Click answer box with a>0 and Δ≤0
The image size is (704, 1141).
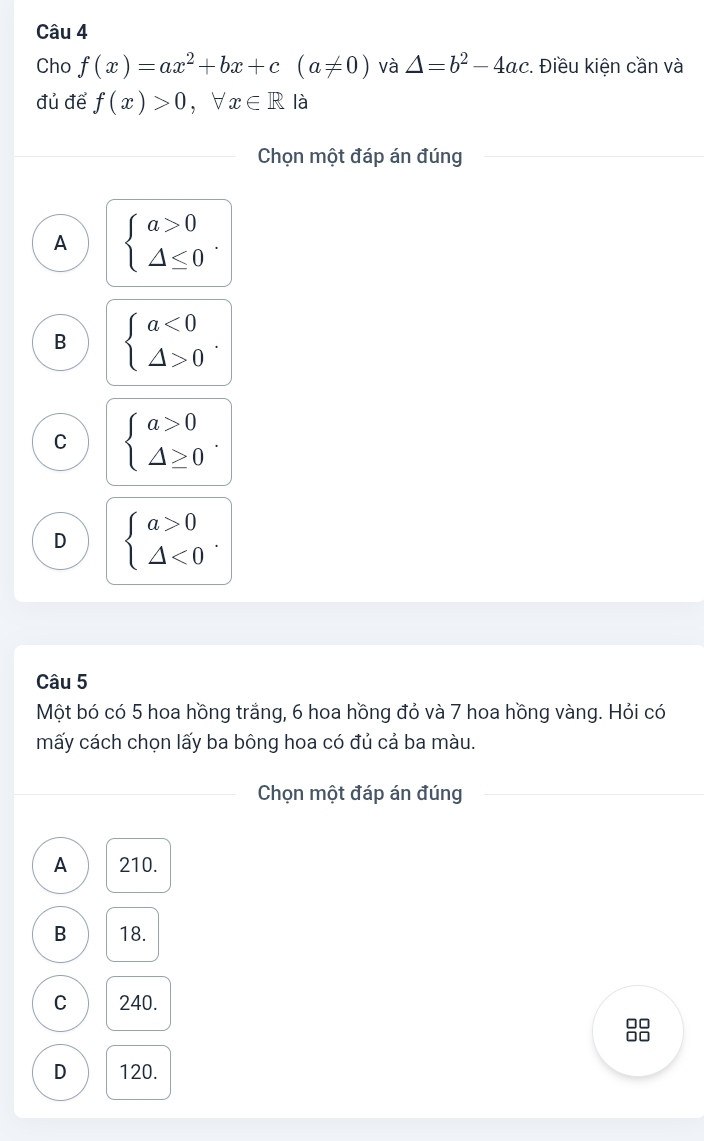point(169,243)
